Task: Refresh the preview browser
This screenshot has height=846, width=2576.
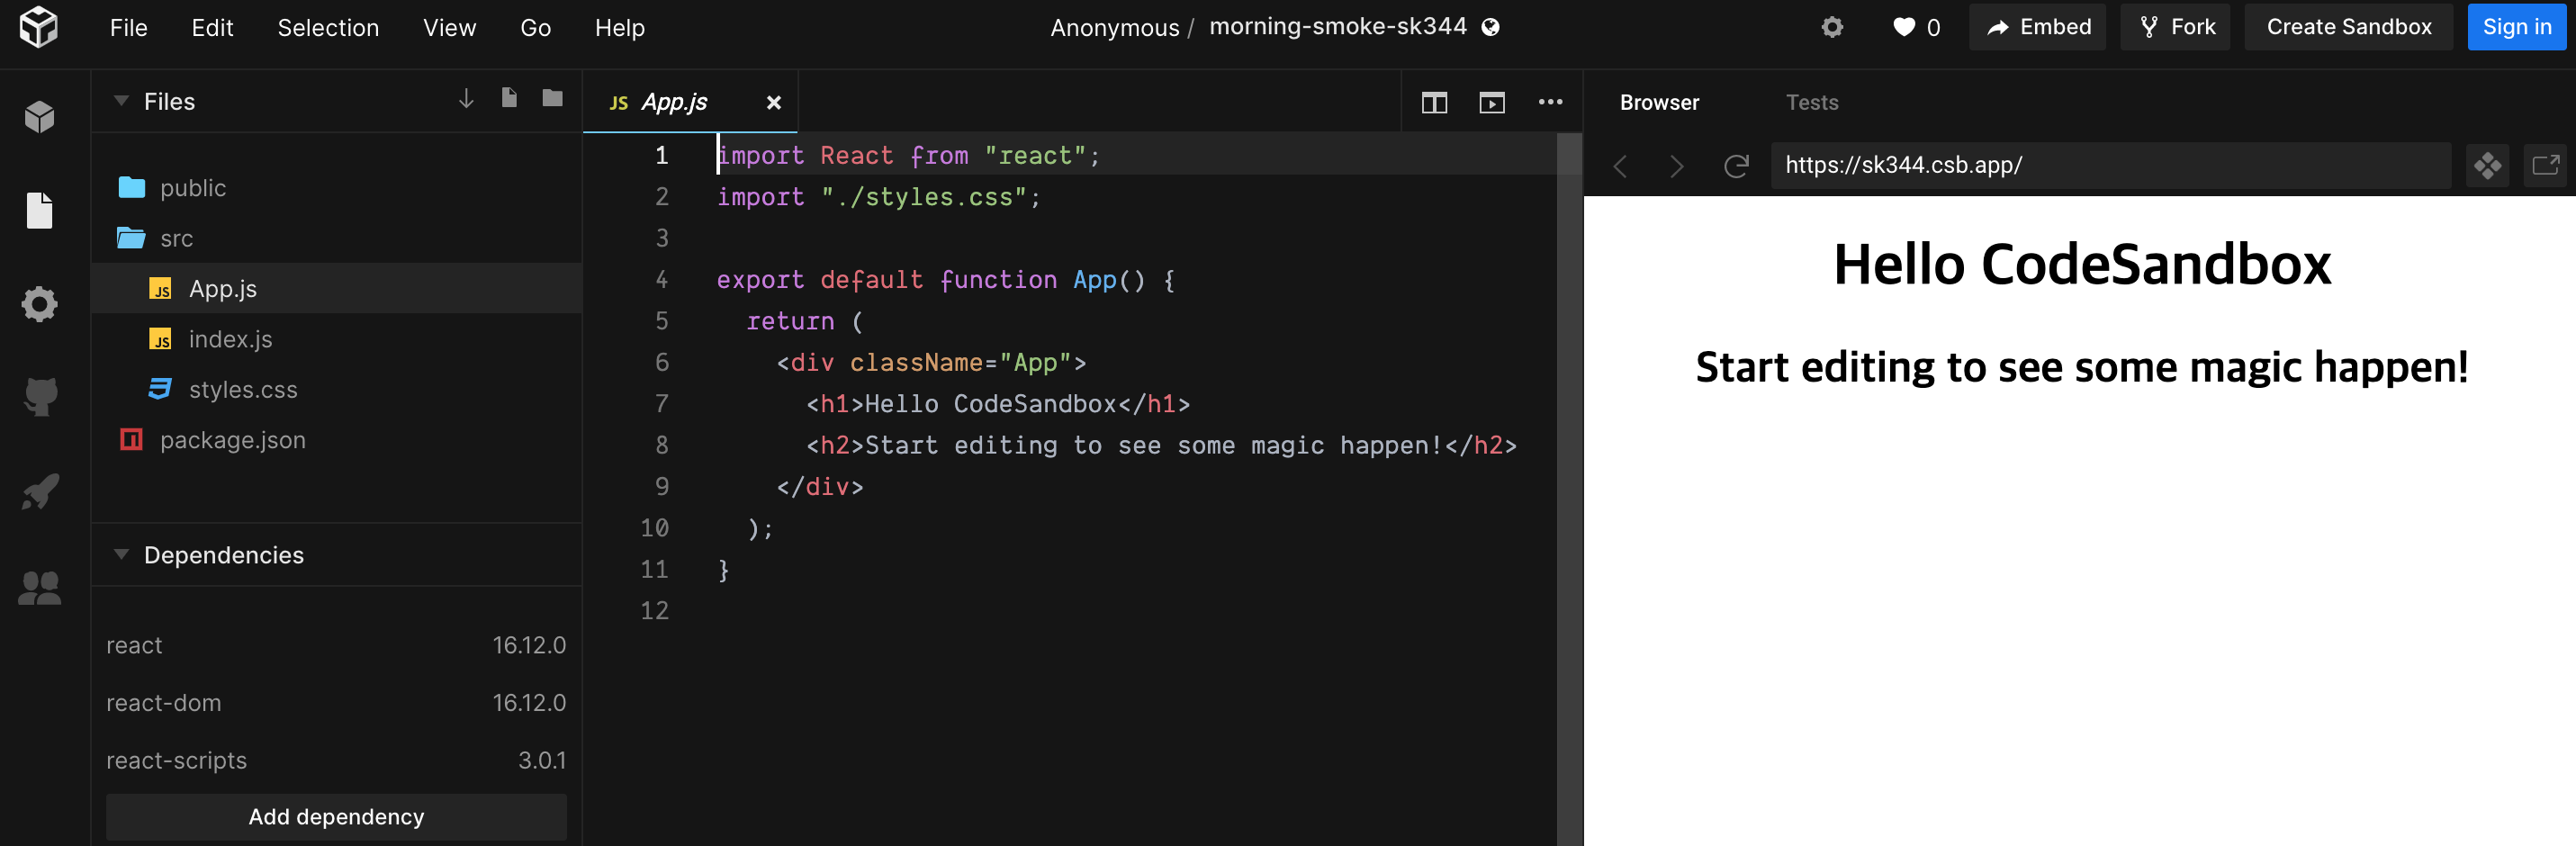Action: point(1736,166)
